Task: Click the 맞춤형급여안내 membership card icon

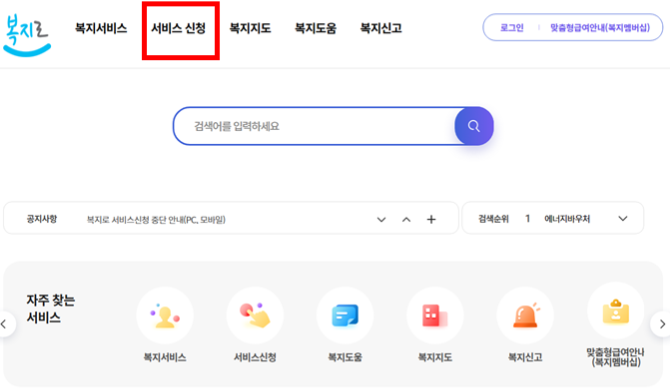Action: (616, 311)
